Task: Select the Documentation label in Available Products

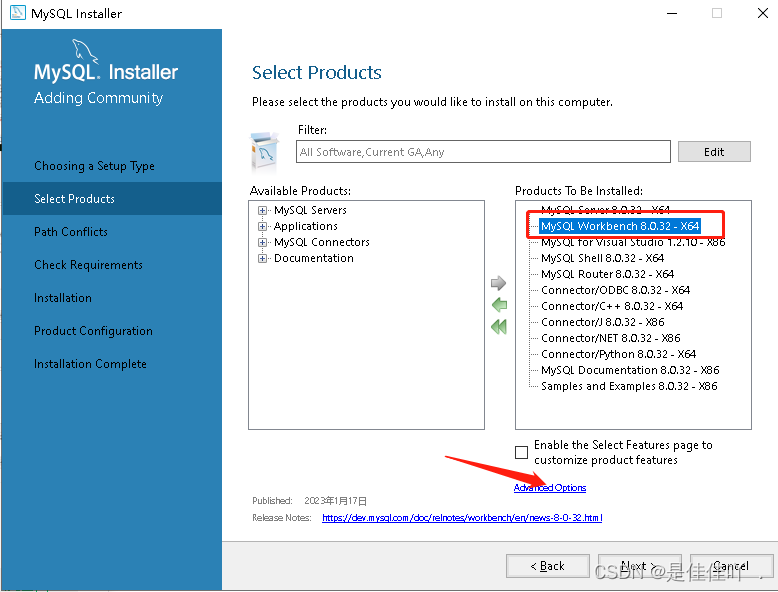Action: [314, 259]
